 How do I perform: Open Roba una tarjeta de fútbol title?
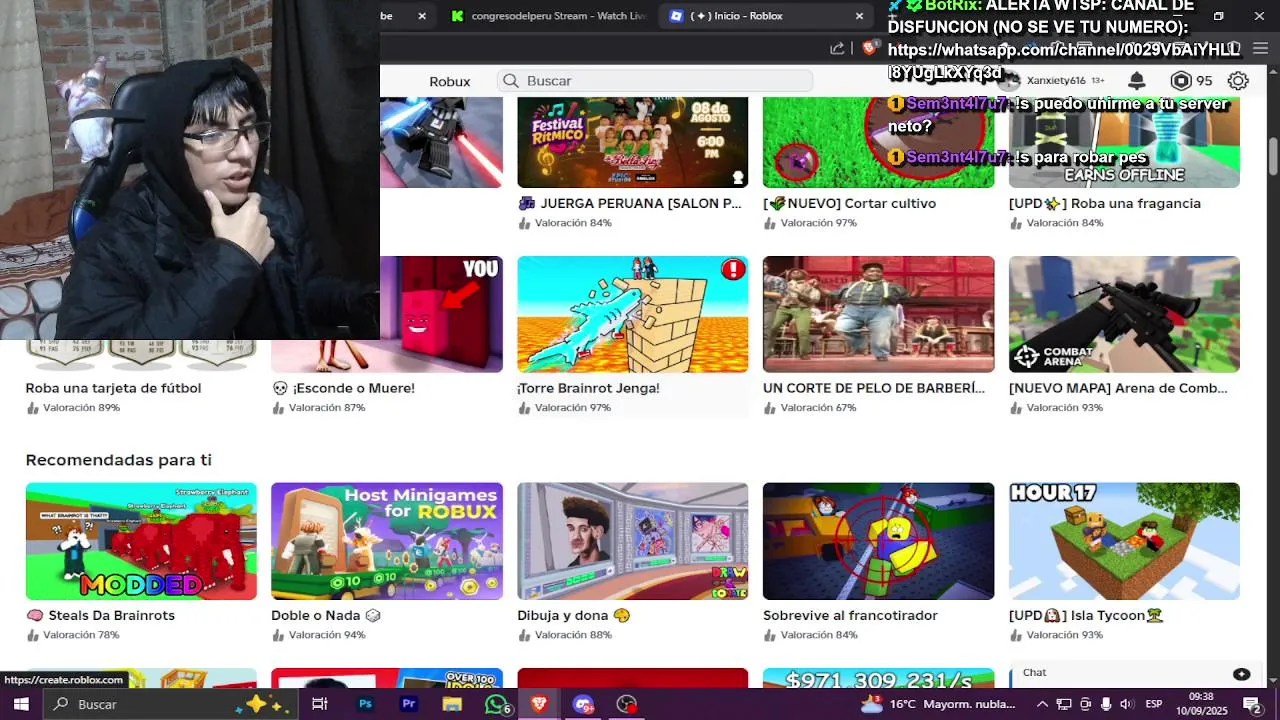click(x=113, y=388)
